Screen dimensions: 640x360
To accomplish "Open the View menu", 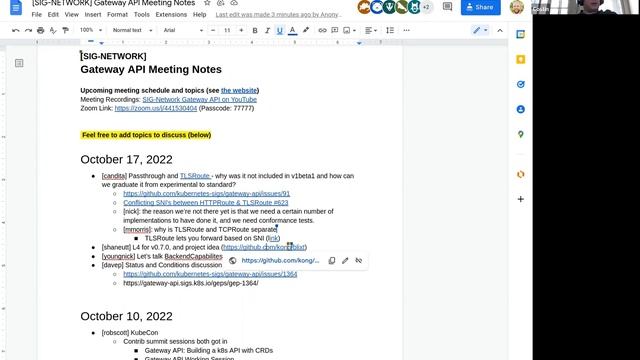I will [x=71, y=14].
